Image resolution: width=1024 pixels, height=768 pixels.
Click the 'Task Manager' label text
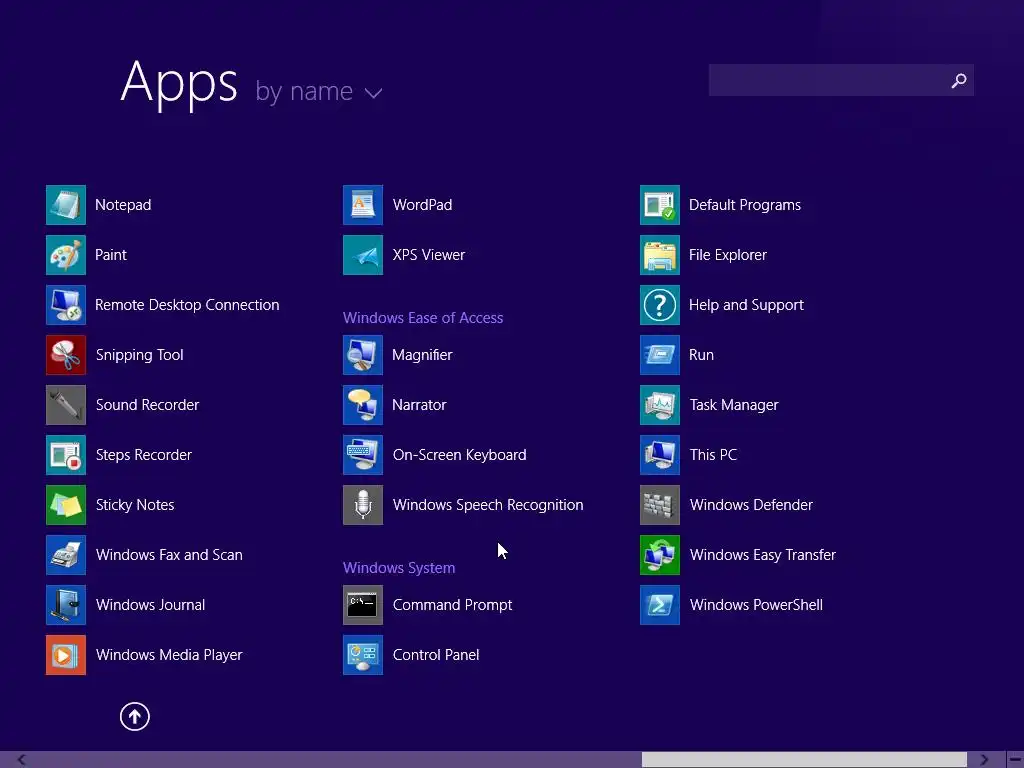(734, 405)
